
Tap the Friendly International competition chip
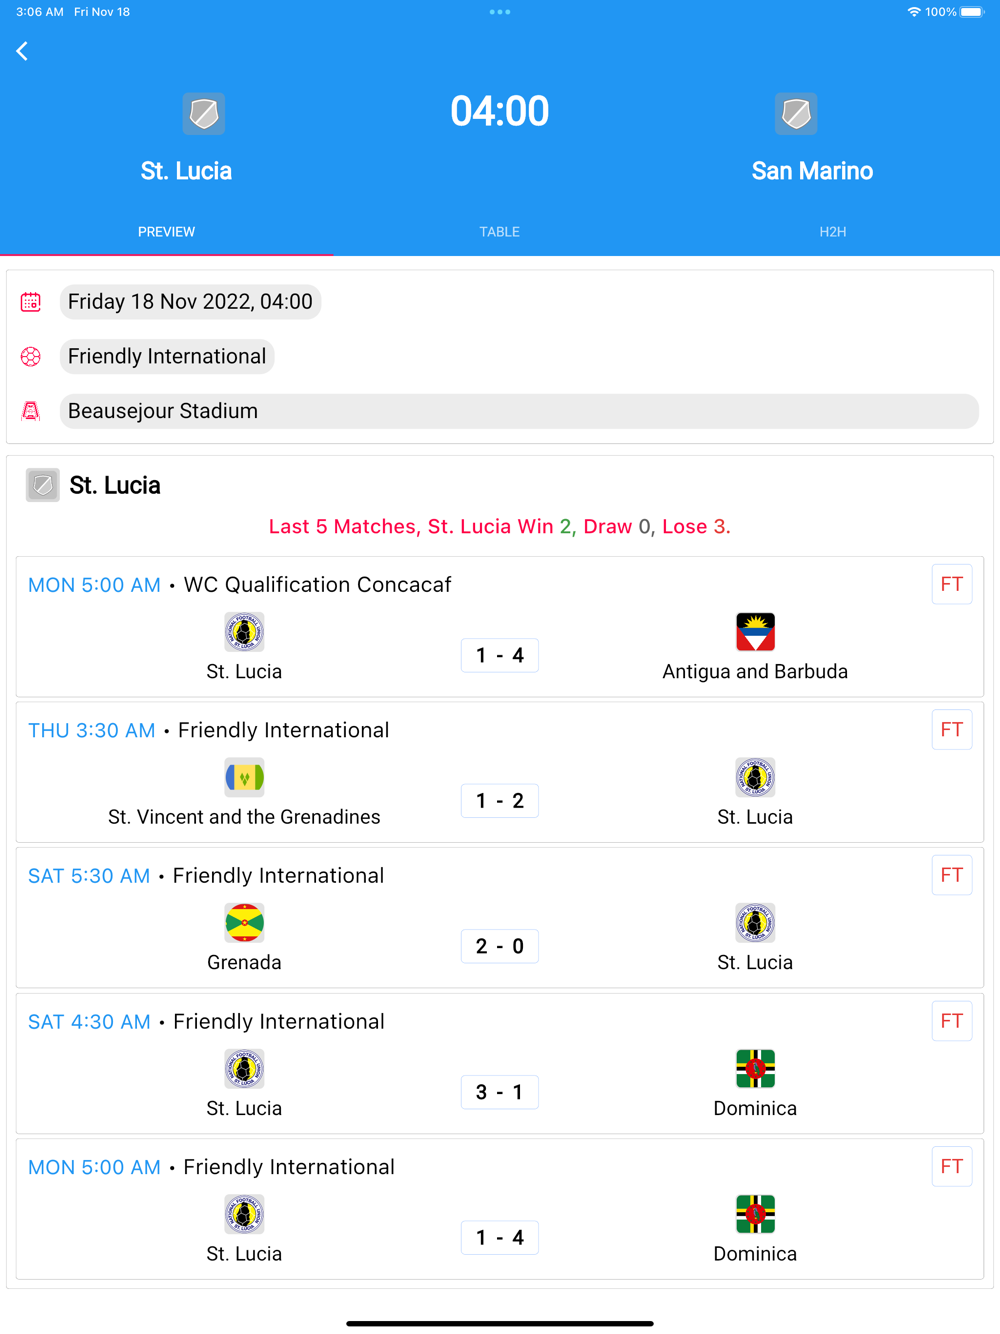click(x=167, y=357)
